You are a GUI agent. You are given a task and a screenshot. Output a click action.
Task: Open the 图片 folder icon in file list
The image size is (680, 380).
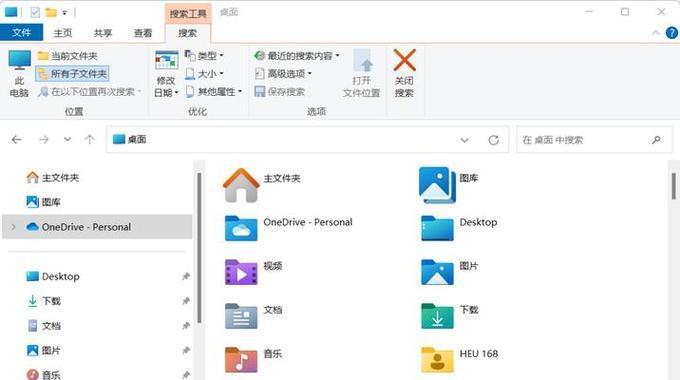pos(437,272)
